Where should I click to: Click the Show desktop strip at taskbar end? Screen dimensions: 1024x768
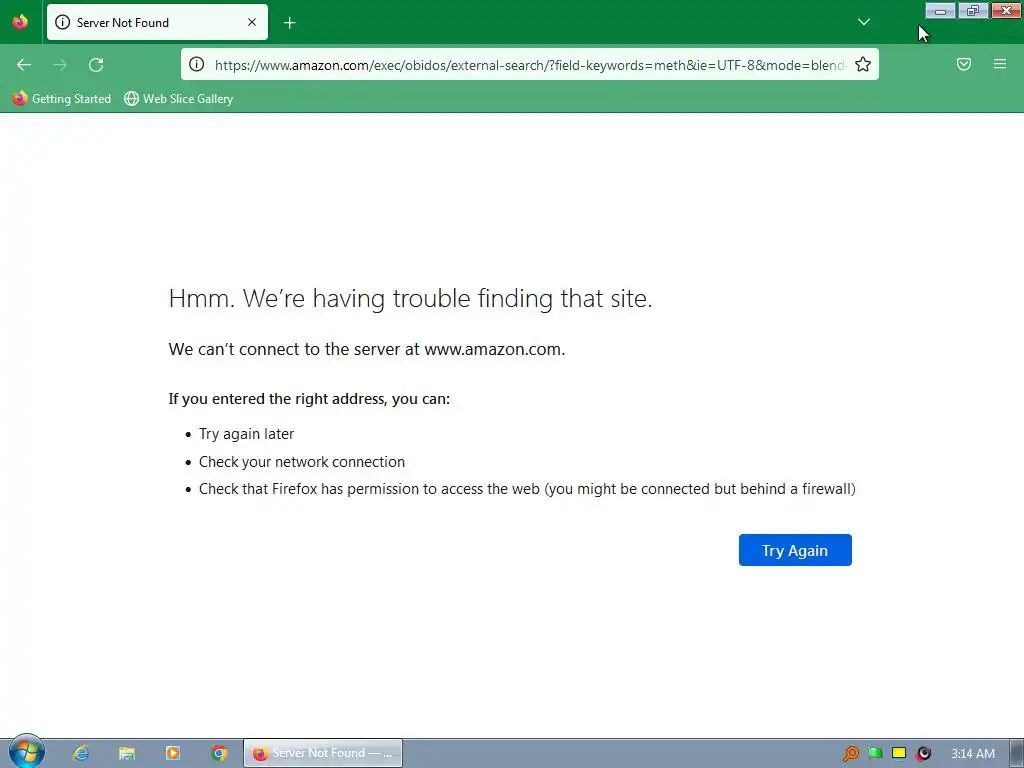1017,753
